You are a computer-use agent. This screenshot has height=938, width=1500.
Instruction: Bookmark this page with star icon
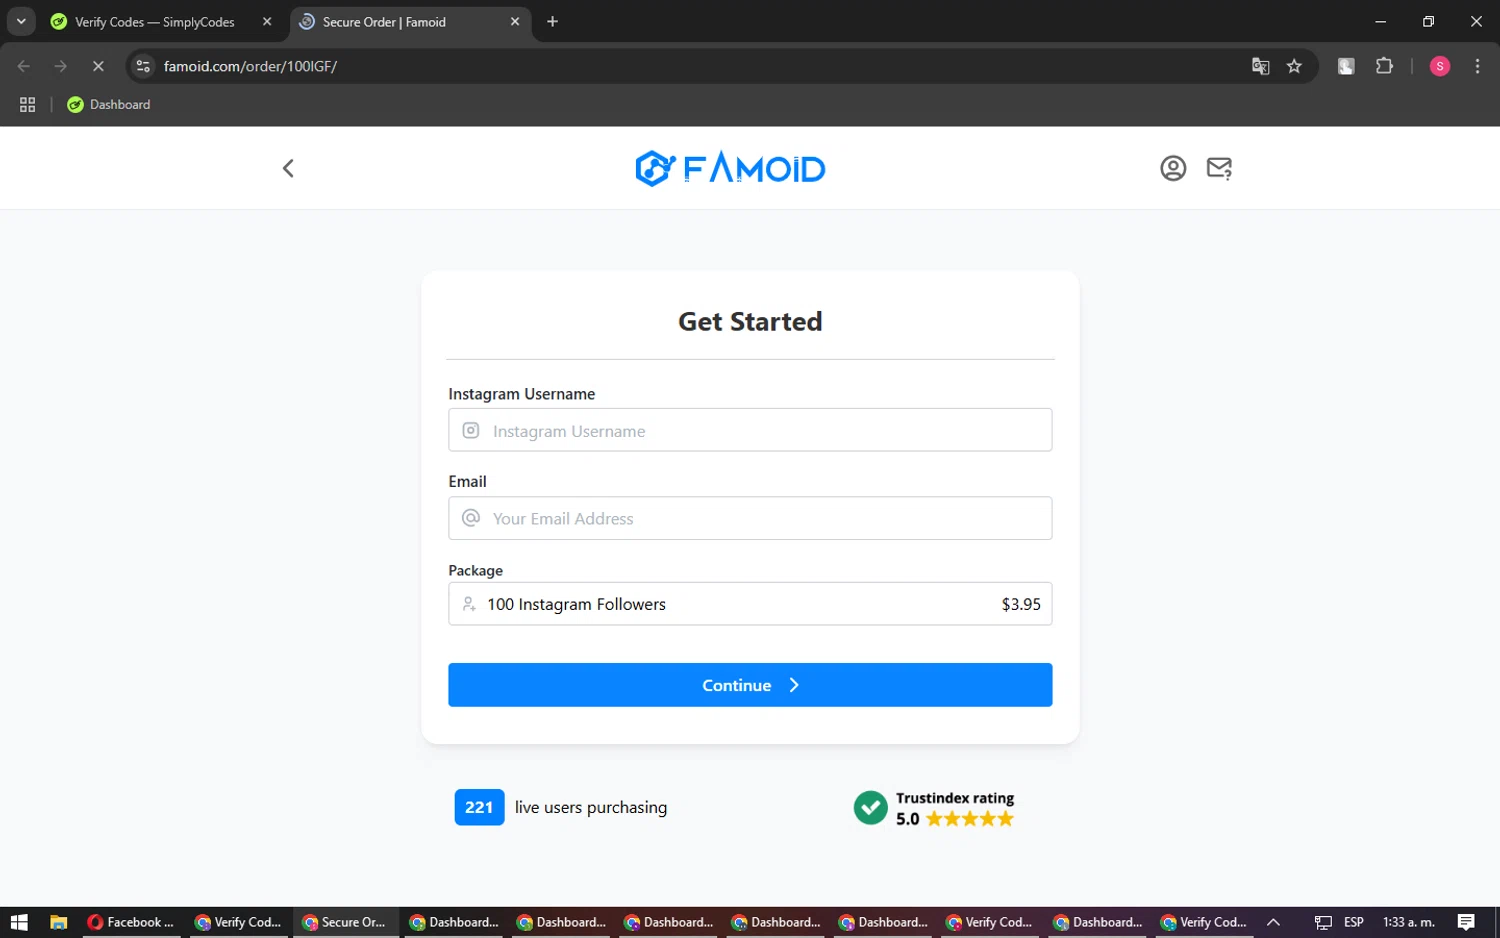coord(1294,66)
